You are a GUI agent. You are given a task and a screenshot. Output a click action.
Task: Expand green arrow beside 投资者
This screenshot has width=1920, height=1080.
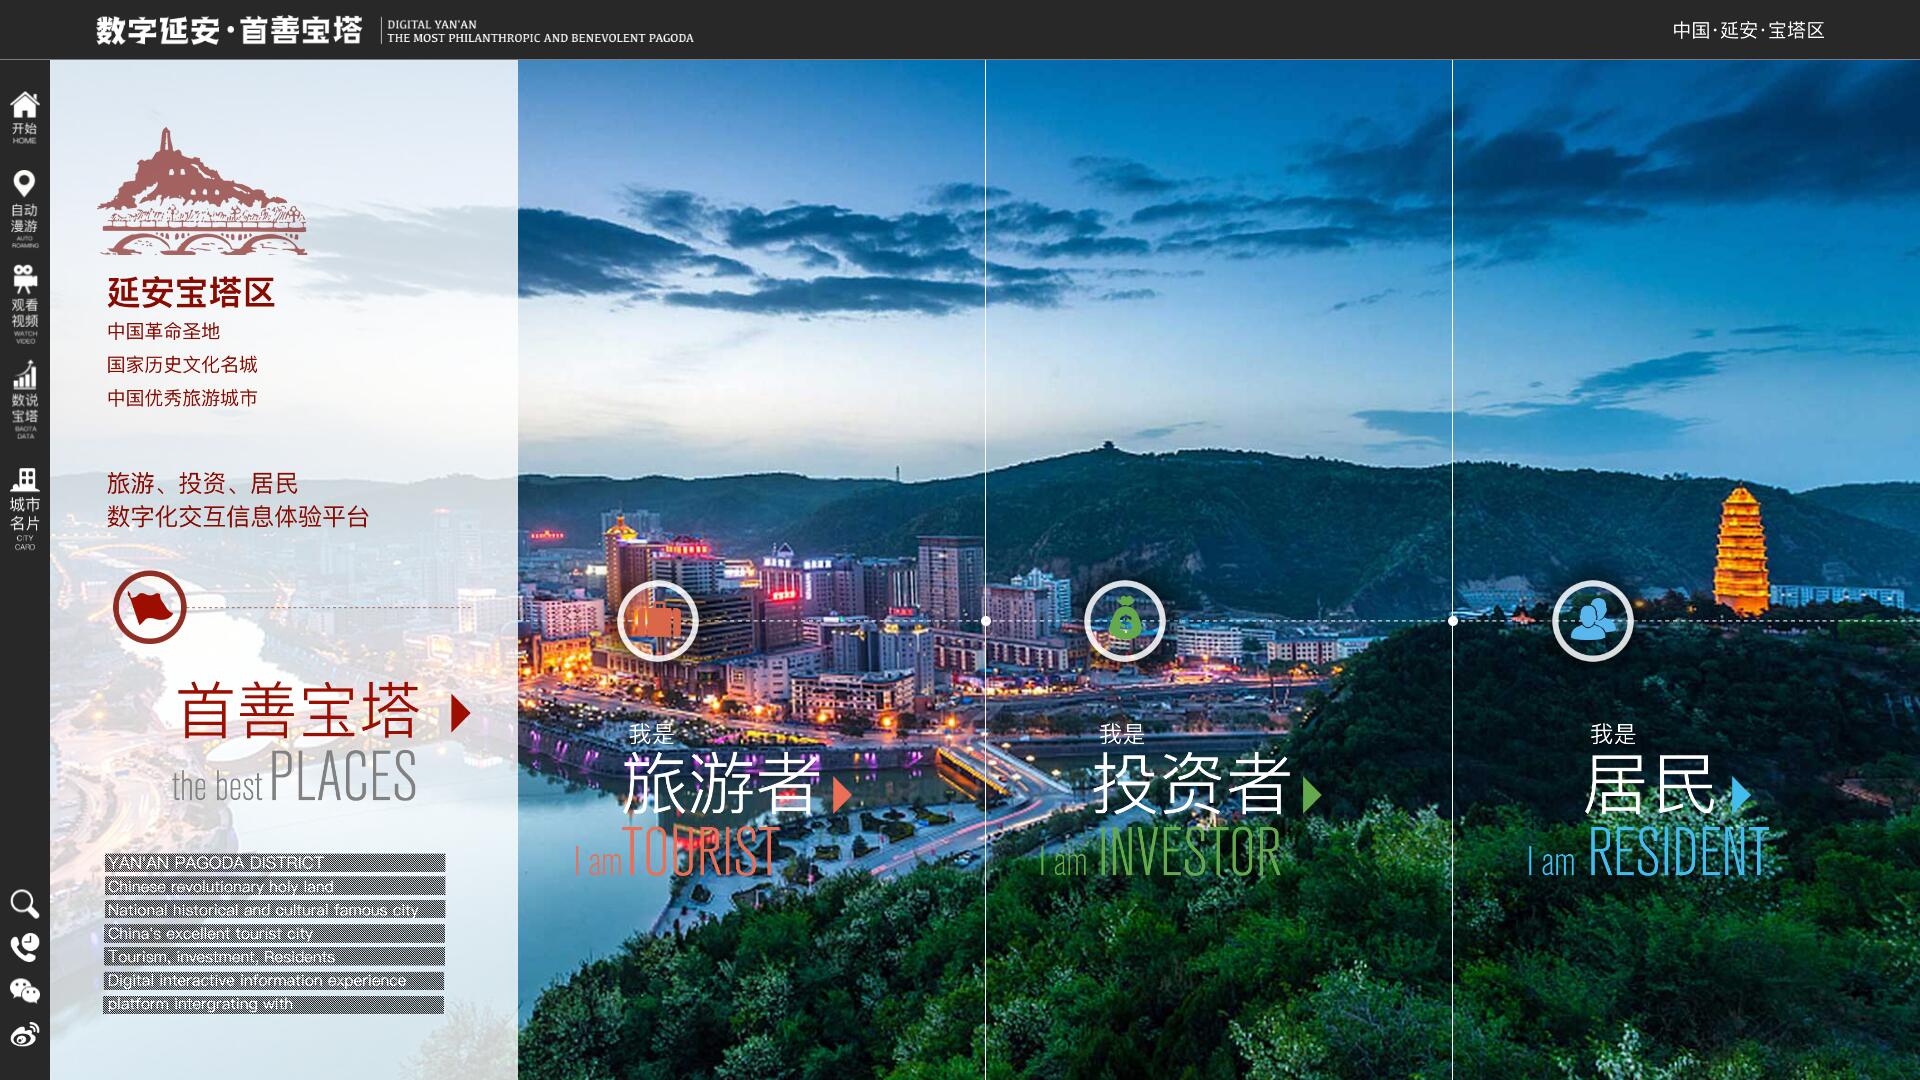coord(1312,795)
